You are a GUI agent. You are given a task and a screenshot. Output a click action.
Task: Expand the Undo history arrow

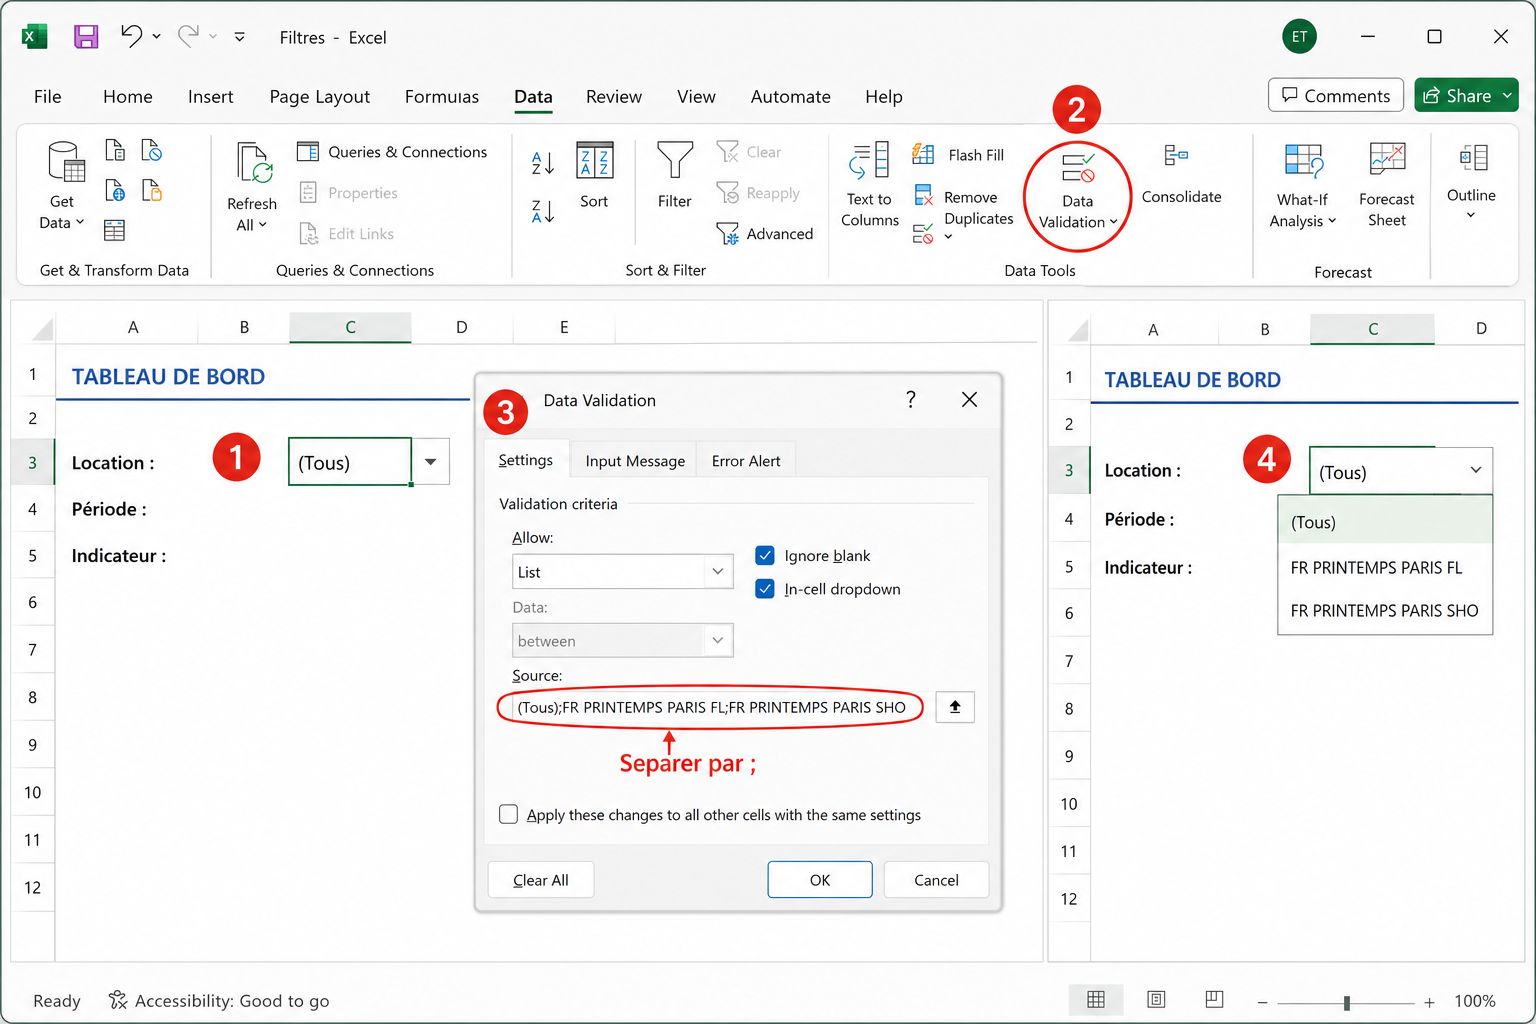(x=157, y=37)
